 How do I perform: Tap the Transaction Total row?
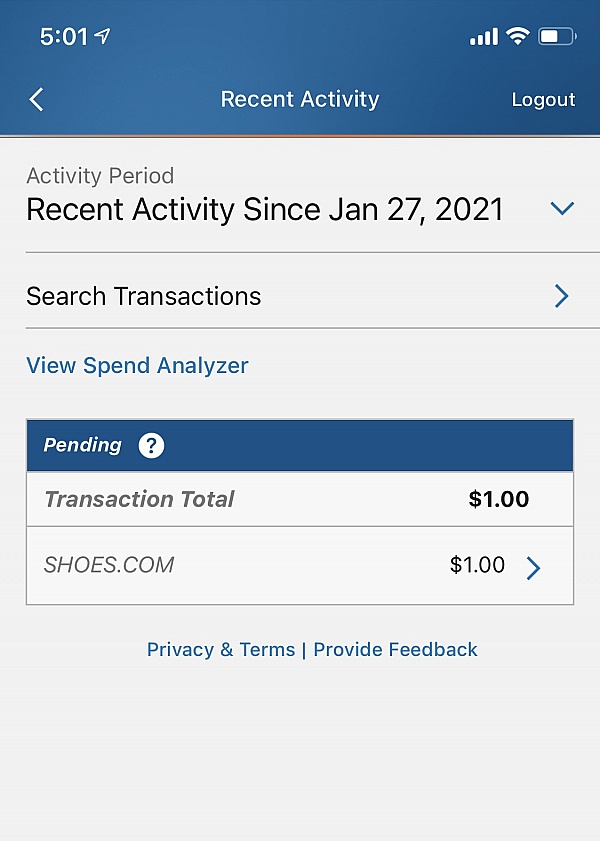pyautogui.click(x=139, y=499)
